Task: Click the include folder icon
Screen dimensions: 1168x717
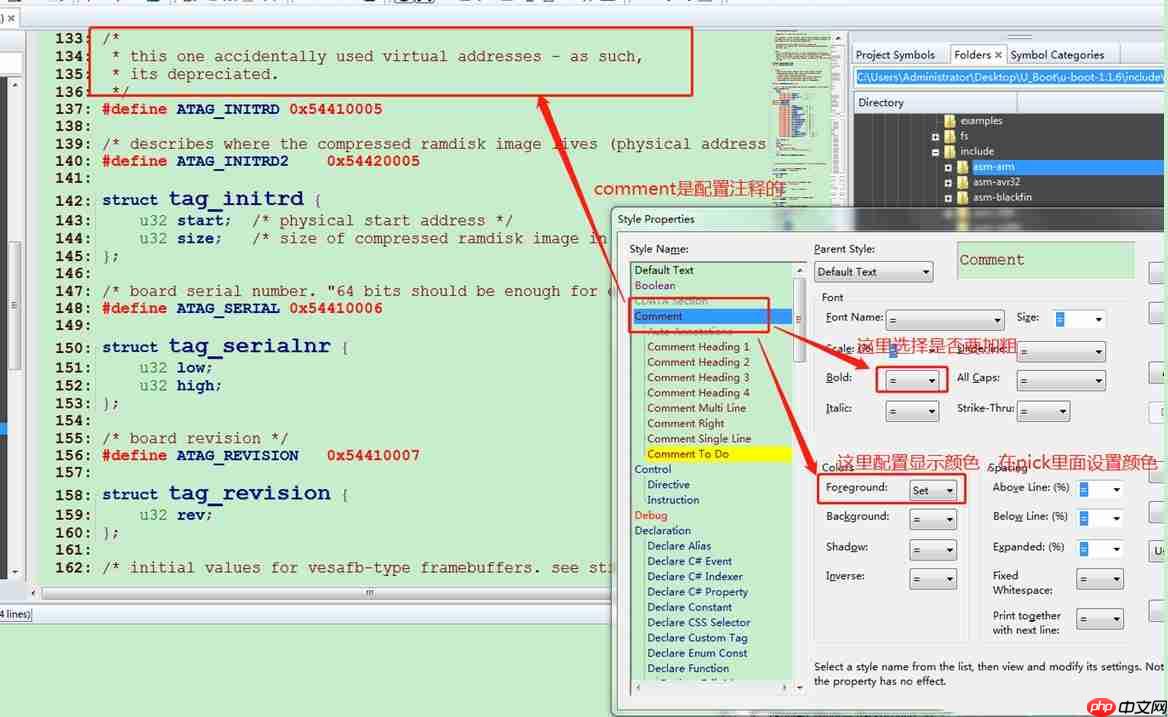Action: tap(950, 151)
